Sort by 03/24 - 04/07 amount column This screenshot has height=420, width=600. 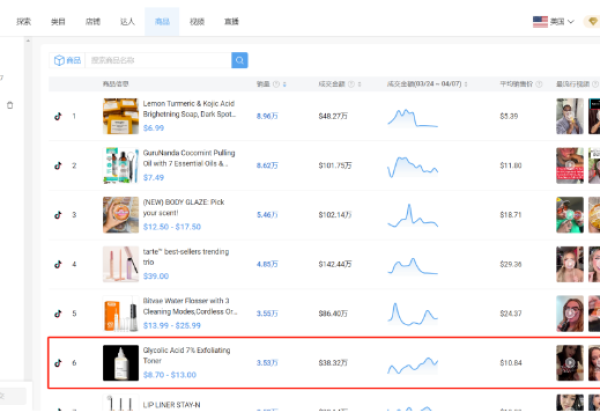click(x=466, y=84)
